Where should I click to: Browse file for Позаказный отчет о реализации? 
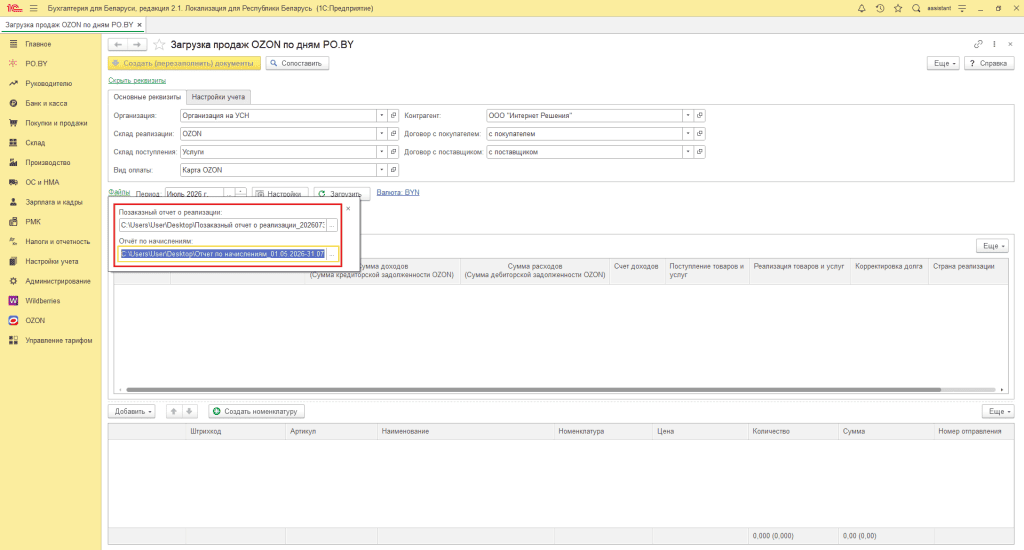coord(332,225)
